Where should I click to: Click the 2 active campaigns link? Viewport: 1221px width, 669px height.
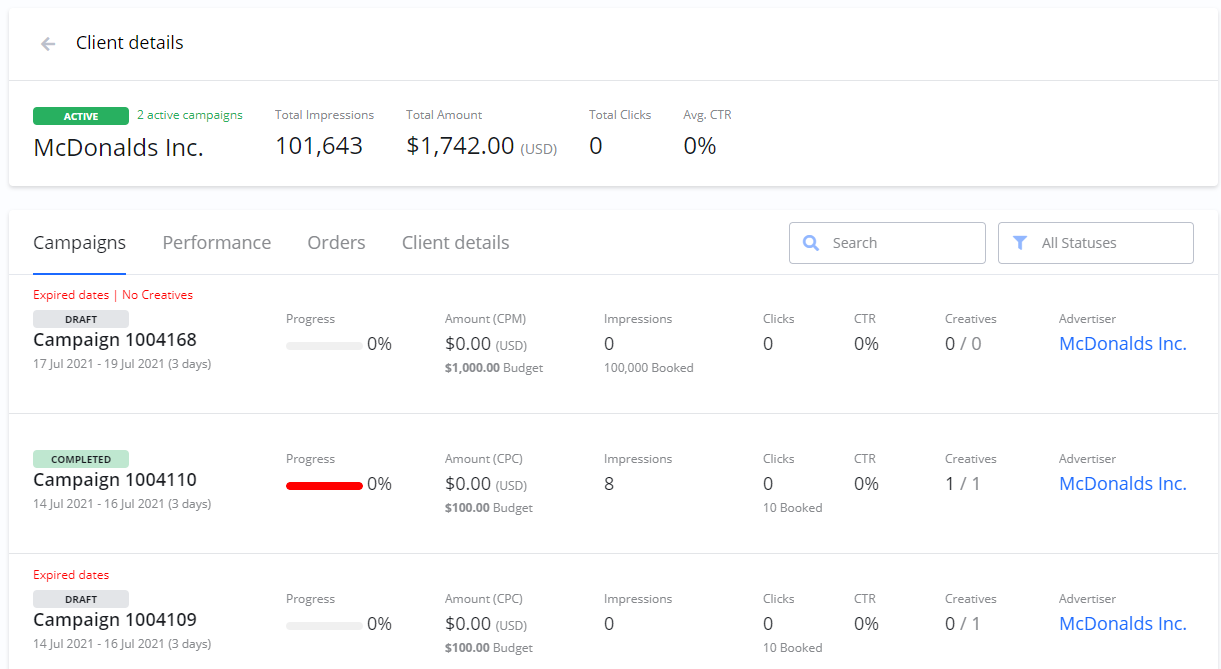pos(190,115)
